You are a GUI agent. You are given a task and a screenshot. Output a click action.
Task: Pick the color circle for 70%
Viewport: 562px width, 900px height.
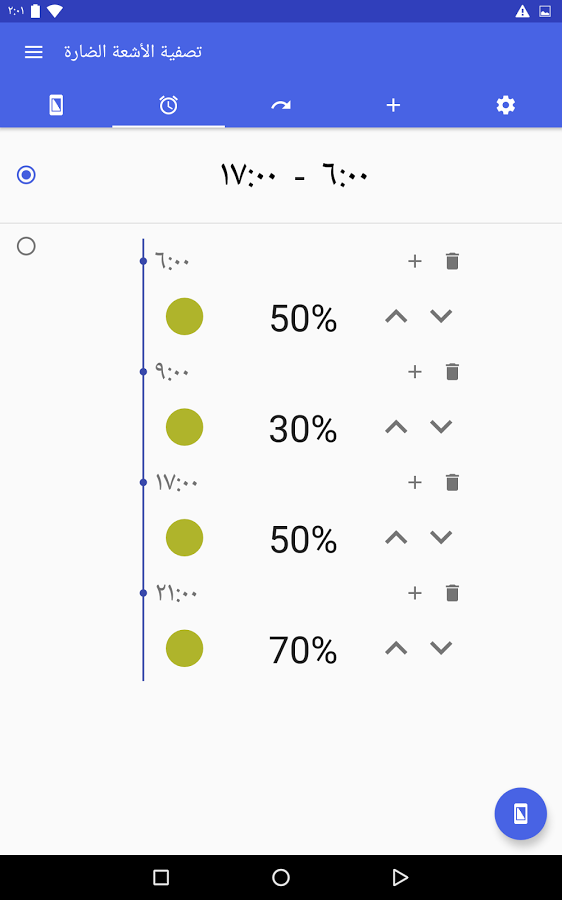click(x=184, y=648)
